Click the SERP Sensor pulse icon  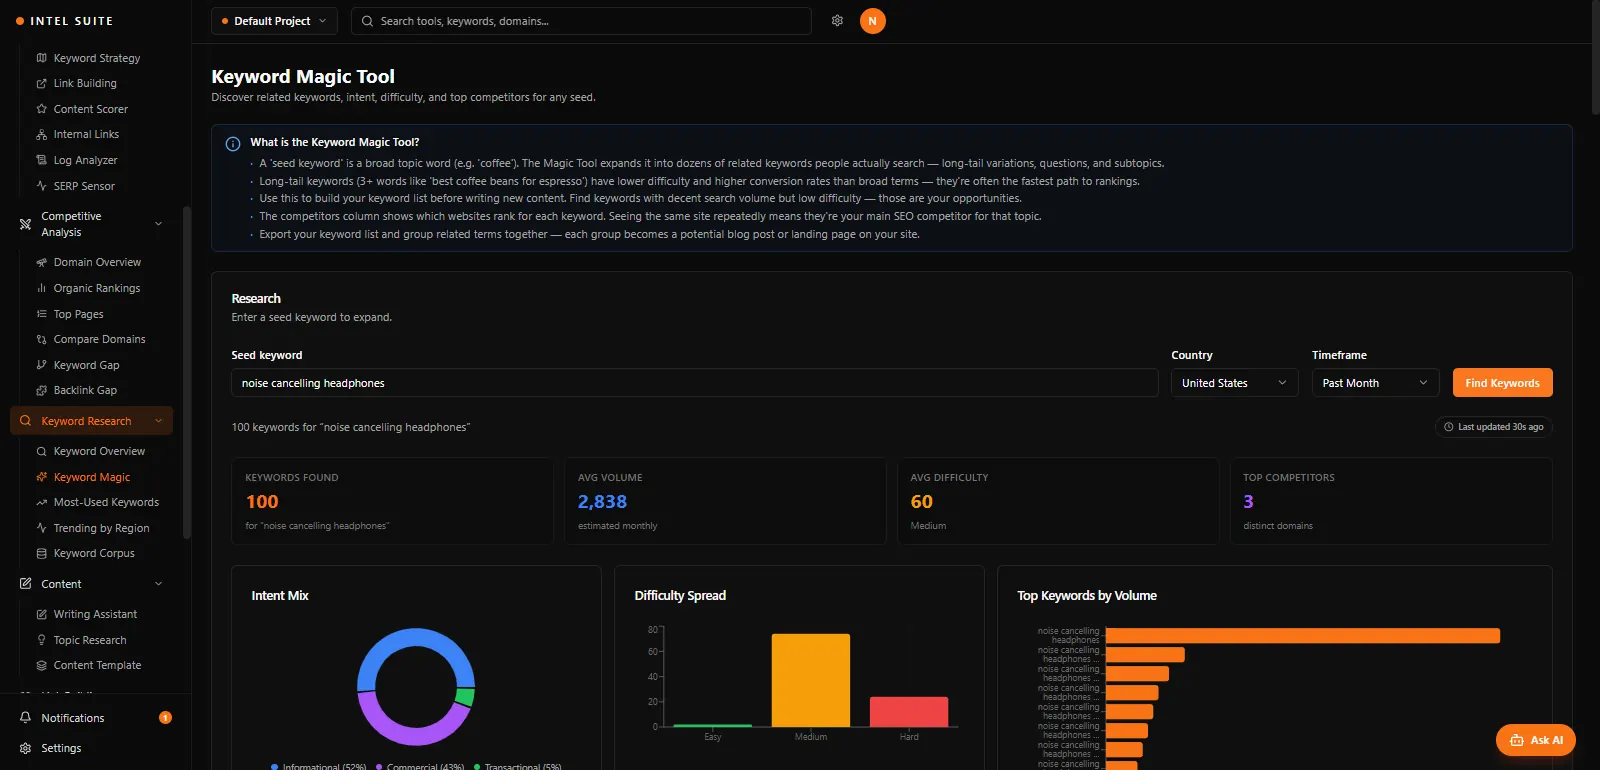click(41, 186)
